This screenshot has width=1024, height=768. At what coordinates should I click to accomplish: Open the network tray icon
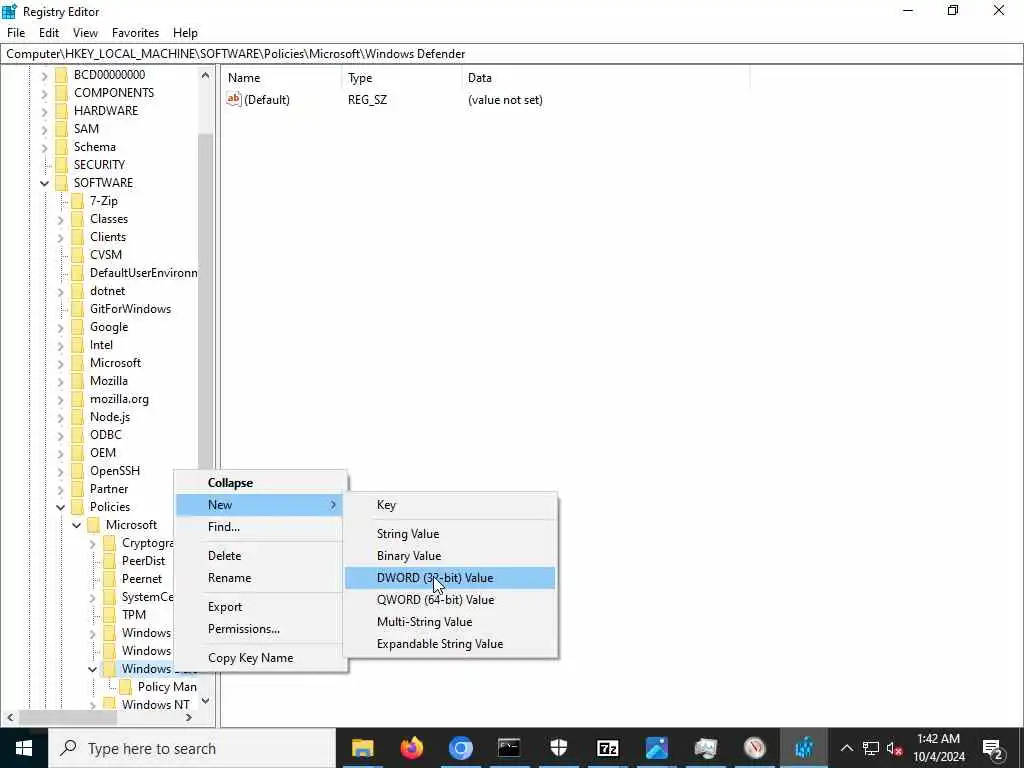[x=871, y=748]
